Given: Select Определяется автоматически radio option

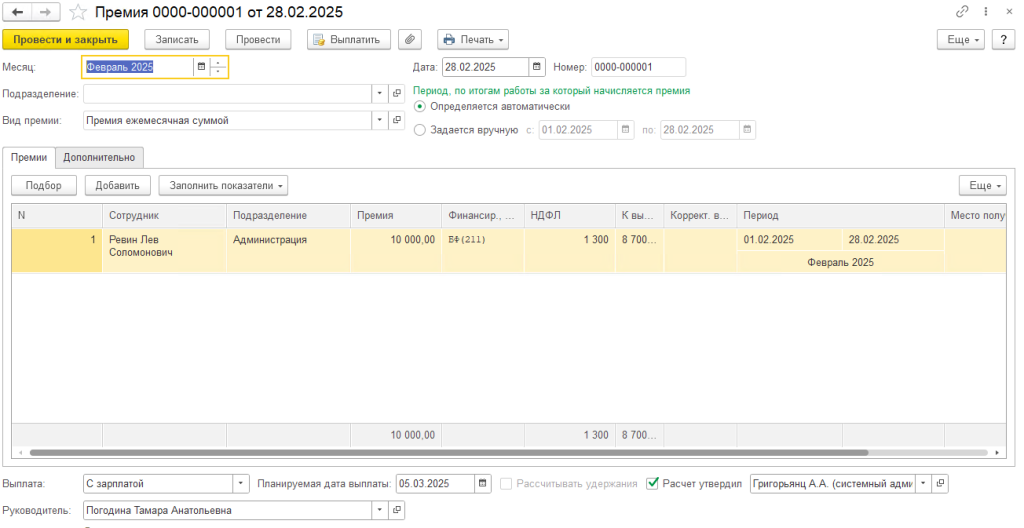Looking at the screenshot, I should (x=420, y=107).
